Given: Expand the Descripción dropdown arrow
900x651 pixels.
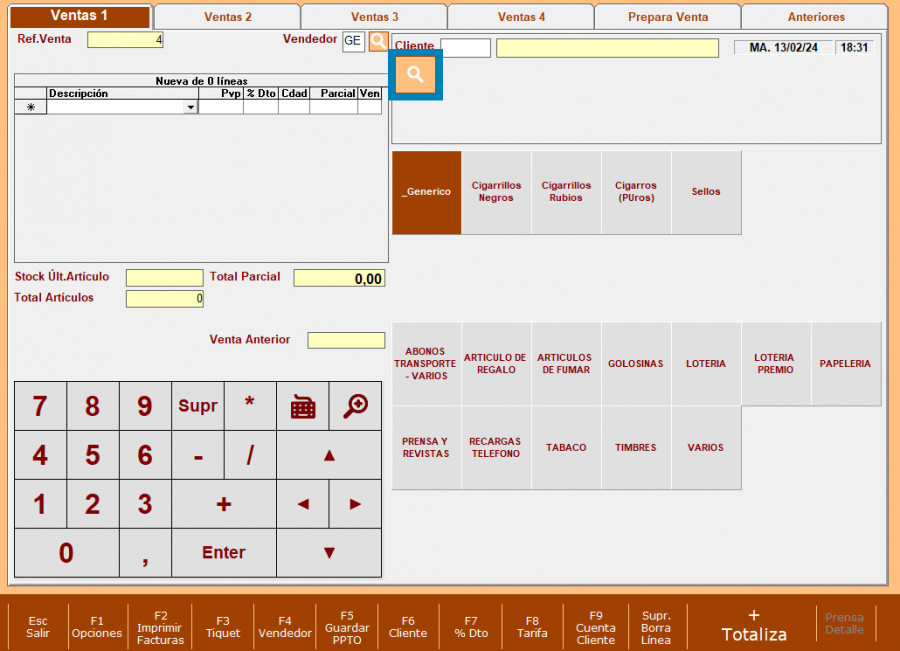Looking at the screenshot, I should [190, 107].
